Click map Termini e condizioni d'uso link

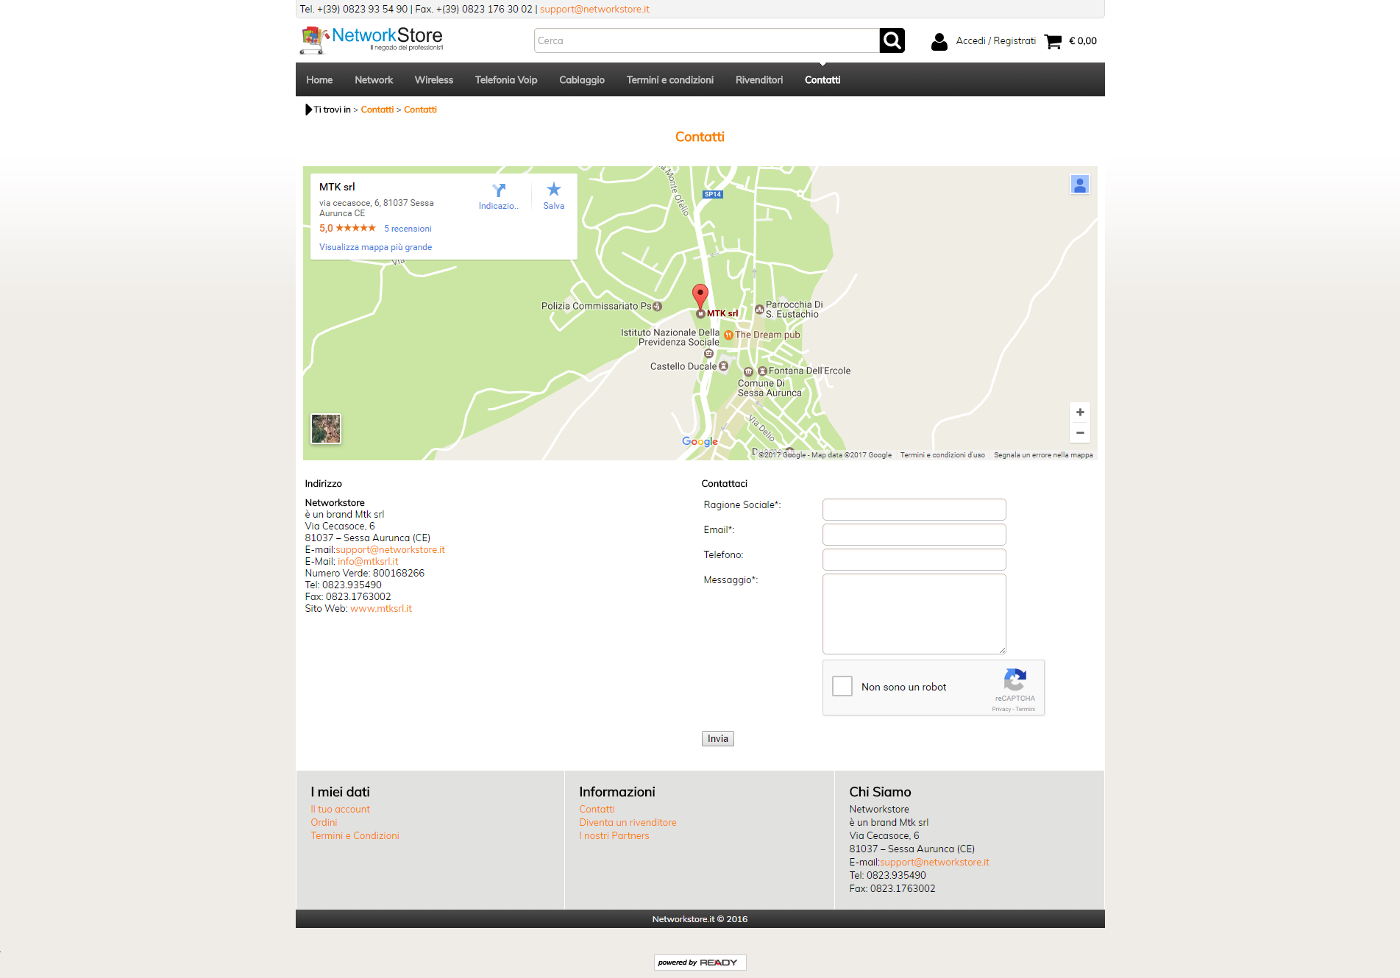(942, 455)
